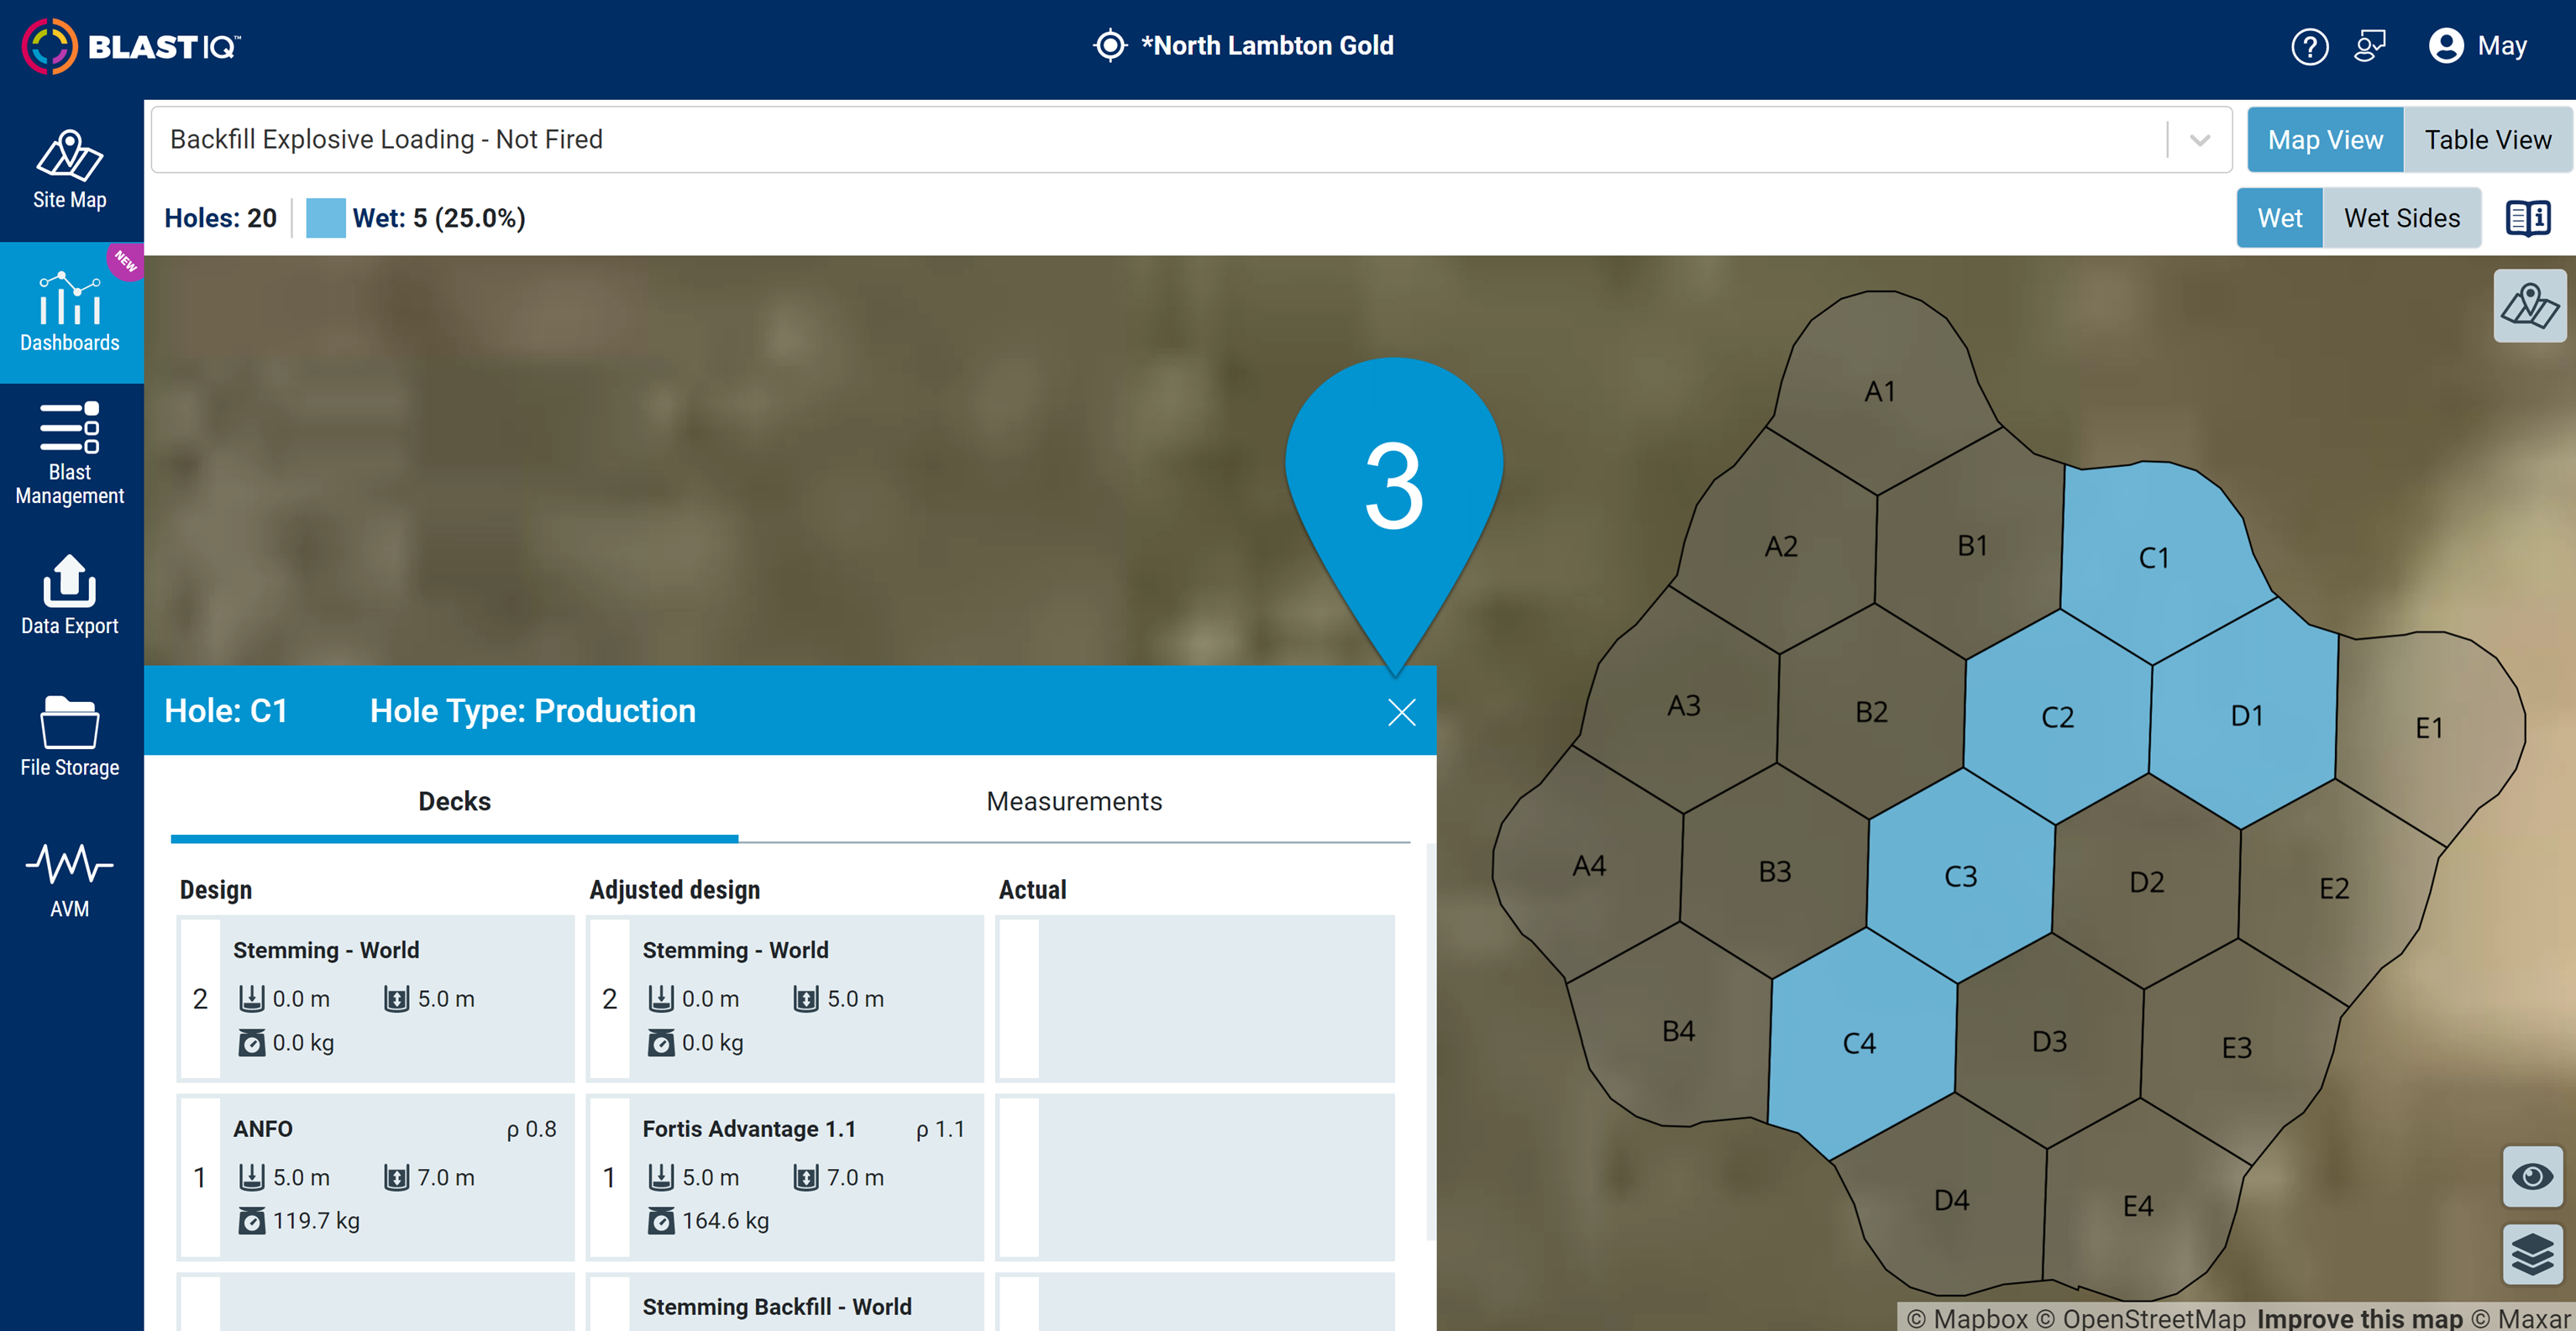
Task: Click the OpenStreetMap attribution link
Action: [2142, 1318]
